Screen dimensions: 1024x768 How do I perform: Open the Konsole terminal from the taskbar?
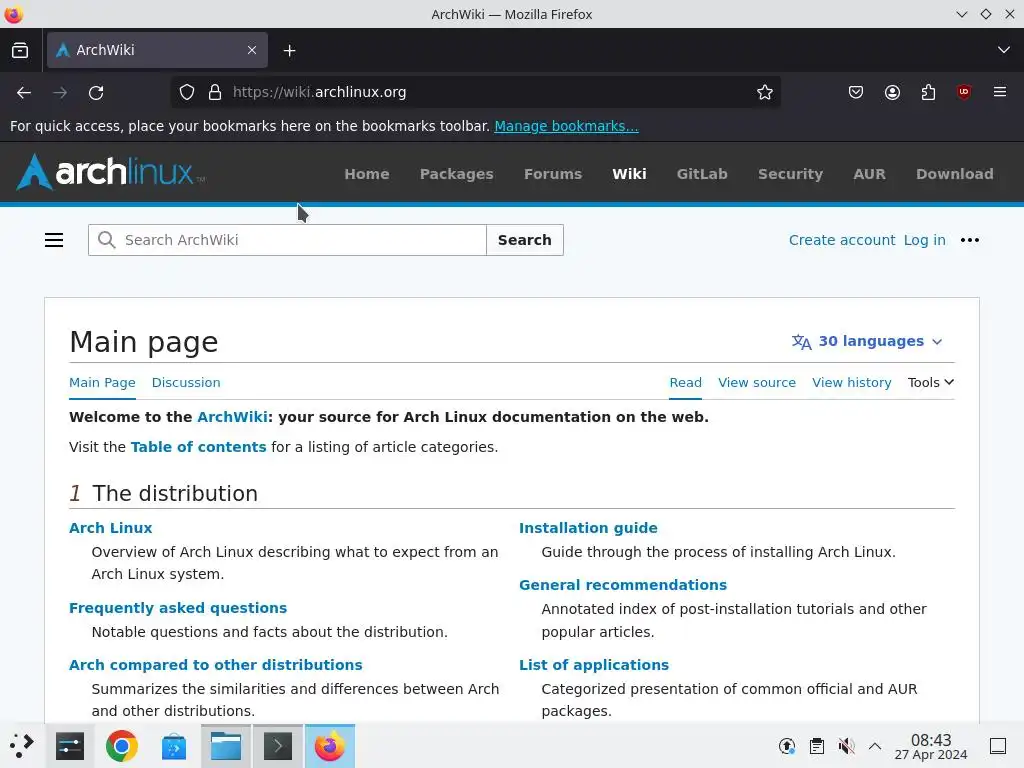point(278,746)
